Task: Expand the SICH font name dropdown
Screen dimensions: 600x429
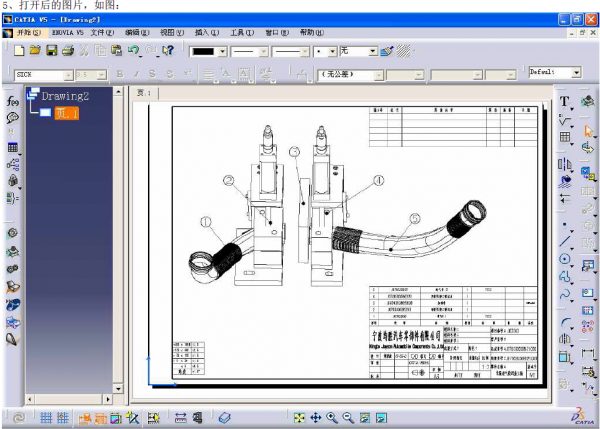Action: [69, 74]
